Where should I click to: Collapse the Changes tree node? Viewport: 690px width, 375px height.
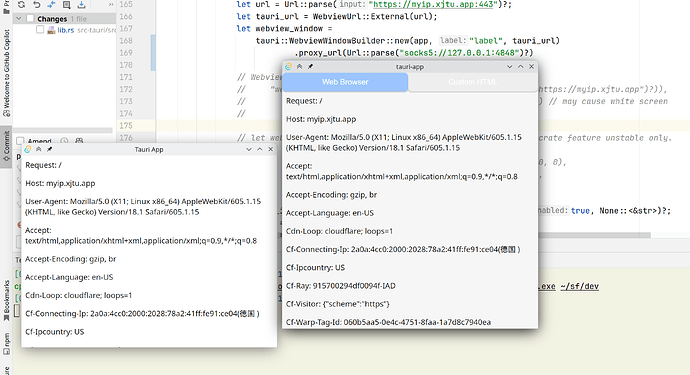coord(18,18)
